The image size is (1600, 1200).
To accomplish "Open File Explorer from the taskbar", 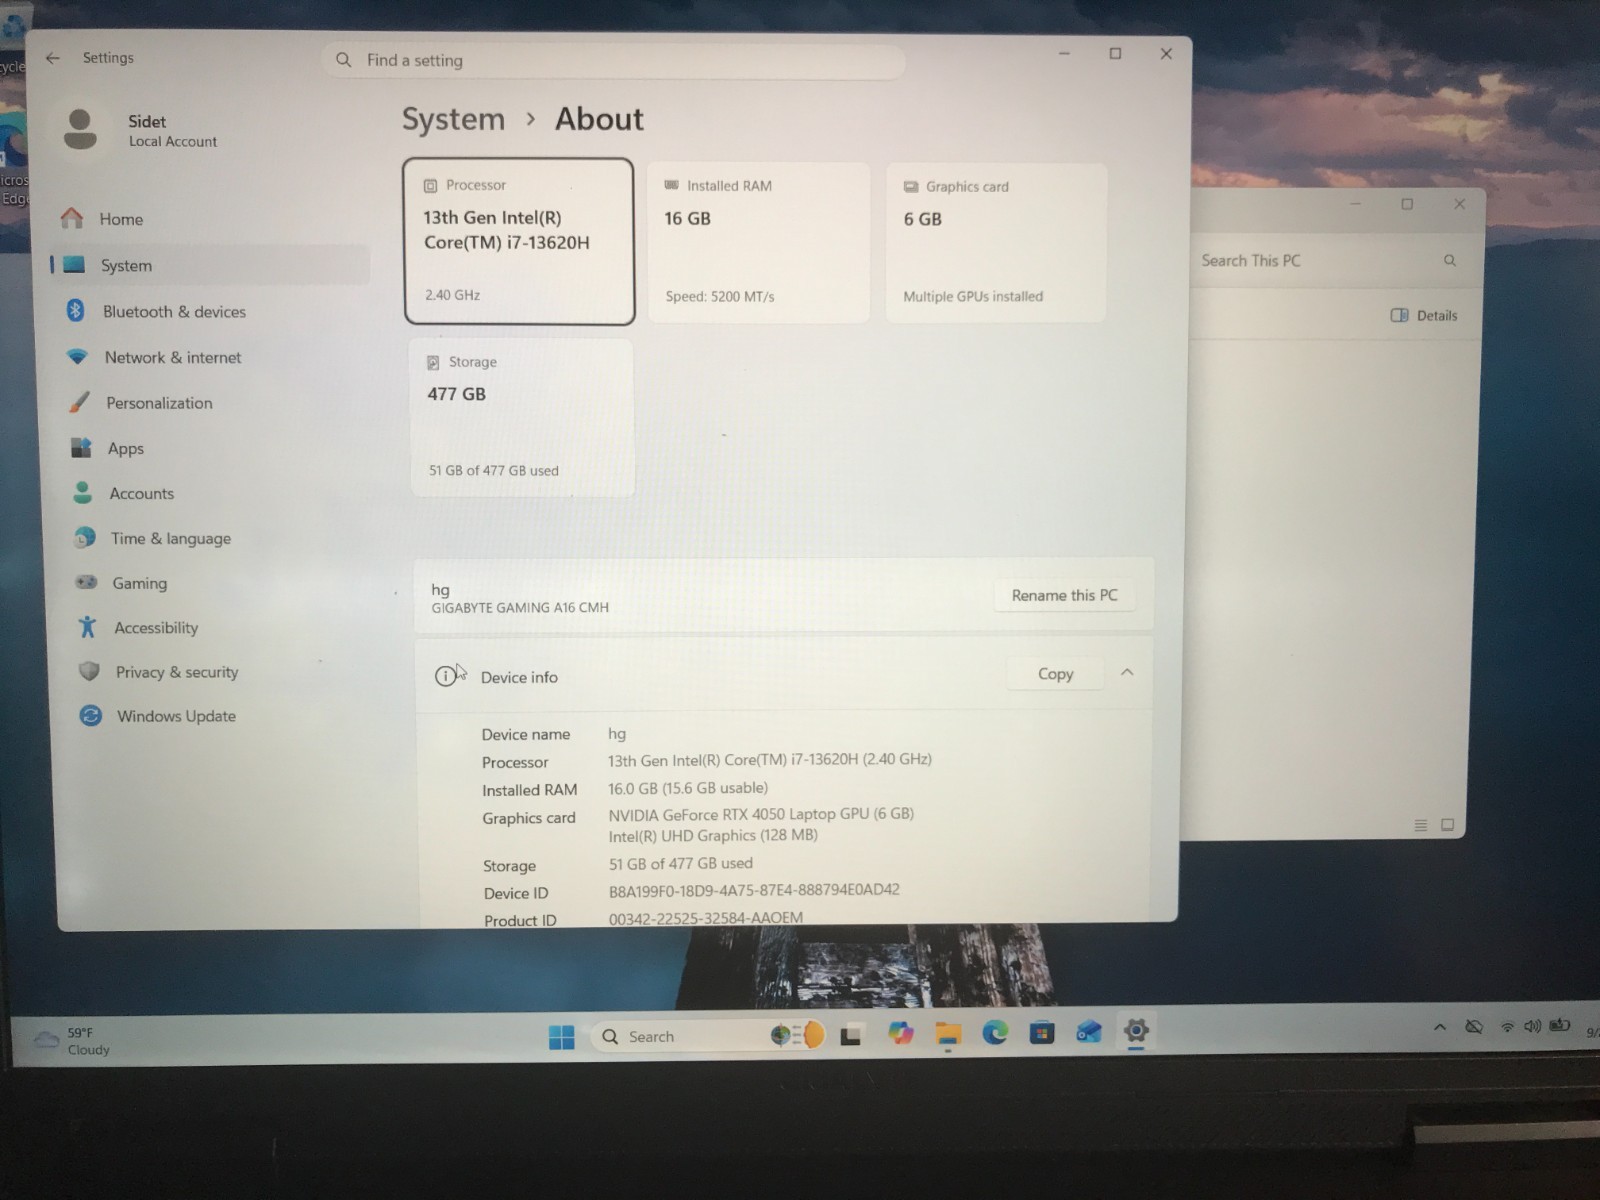I will point(948,1034).
